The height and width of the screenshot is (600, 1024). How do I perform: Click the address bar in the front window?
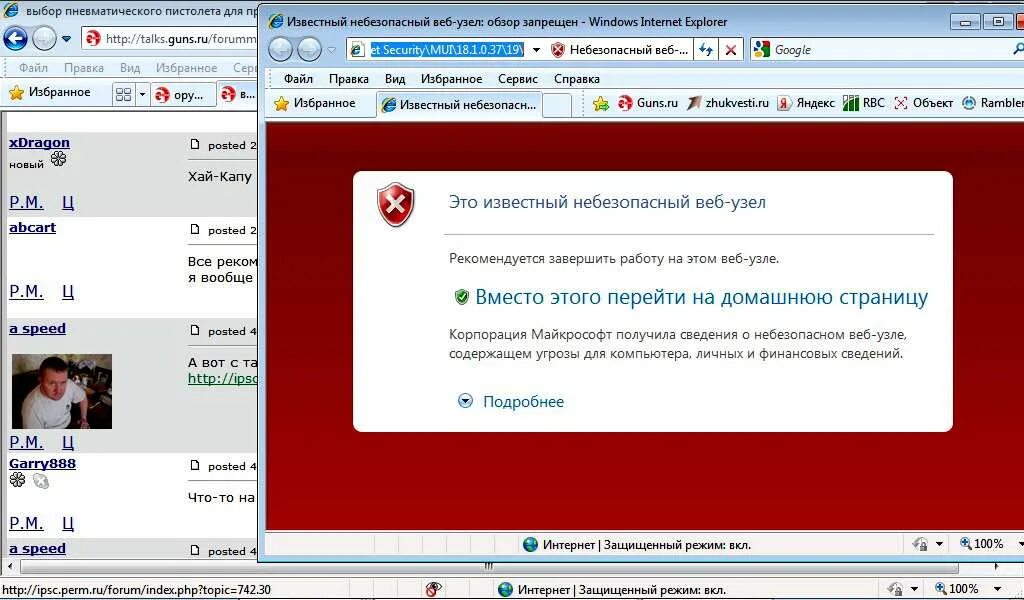pyautogui.click(x=447, y=50)
